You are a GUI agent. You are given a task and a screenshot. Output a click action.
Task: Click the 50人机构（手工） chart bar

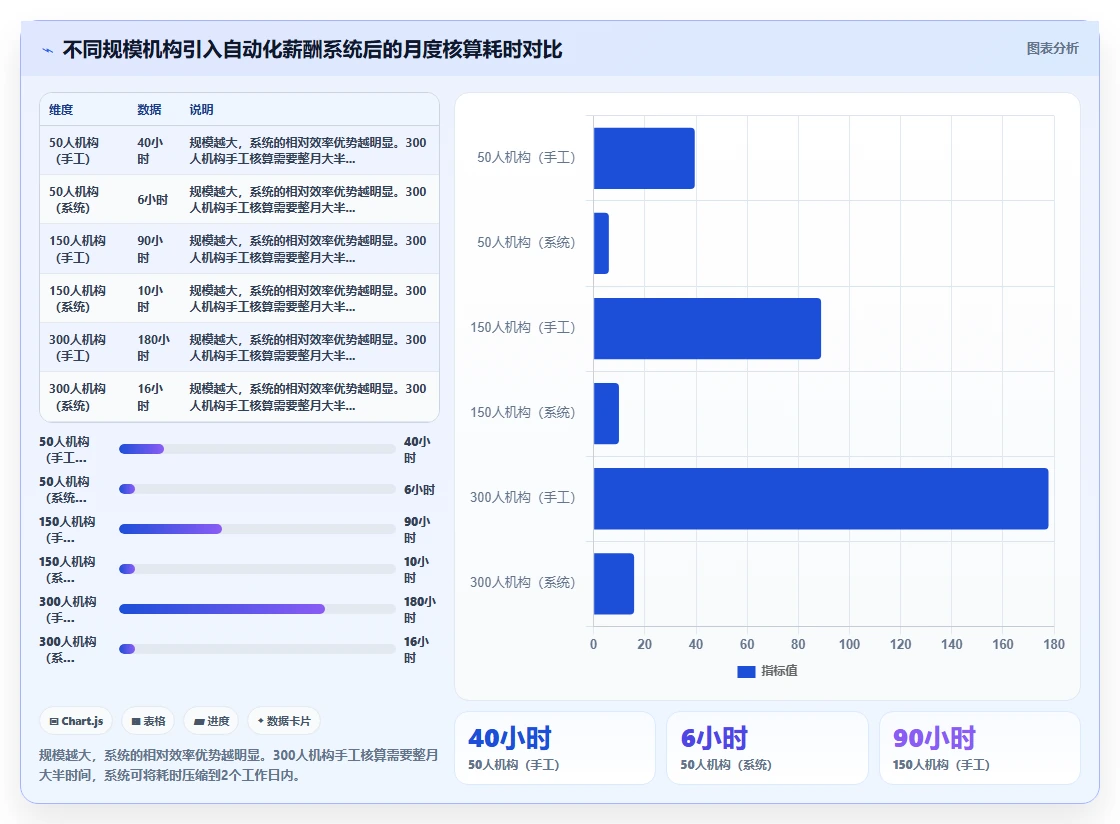(644, 159)
